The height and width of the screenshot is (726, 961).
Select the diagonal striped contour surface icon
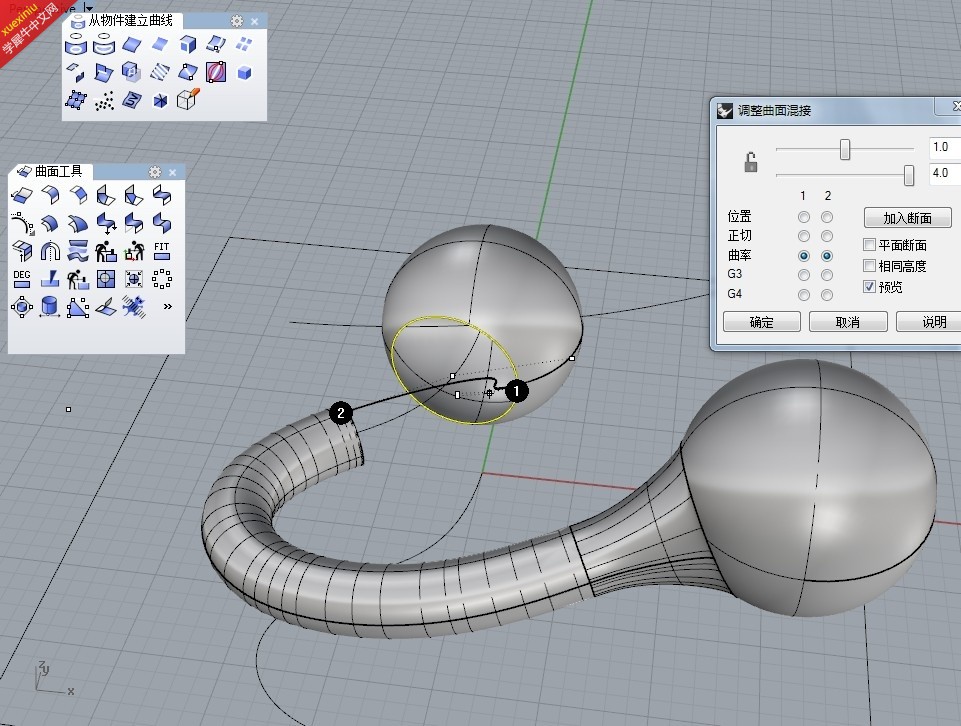tap(160, 72)
